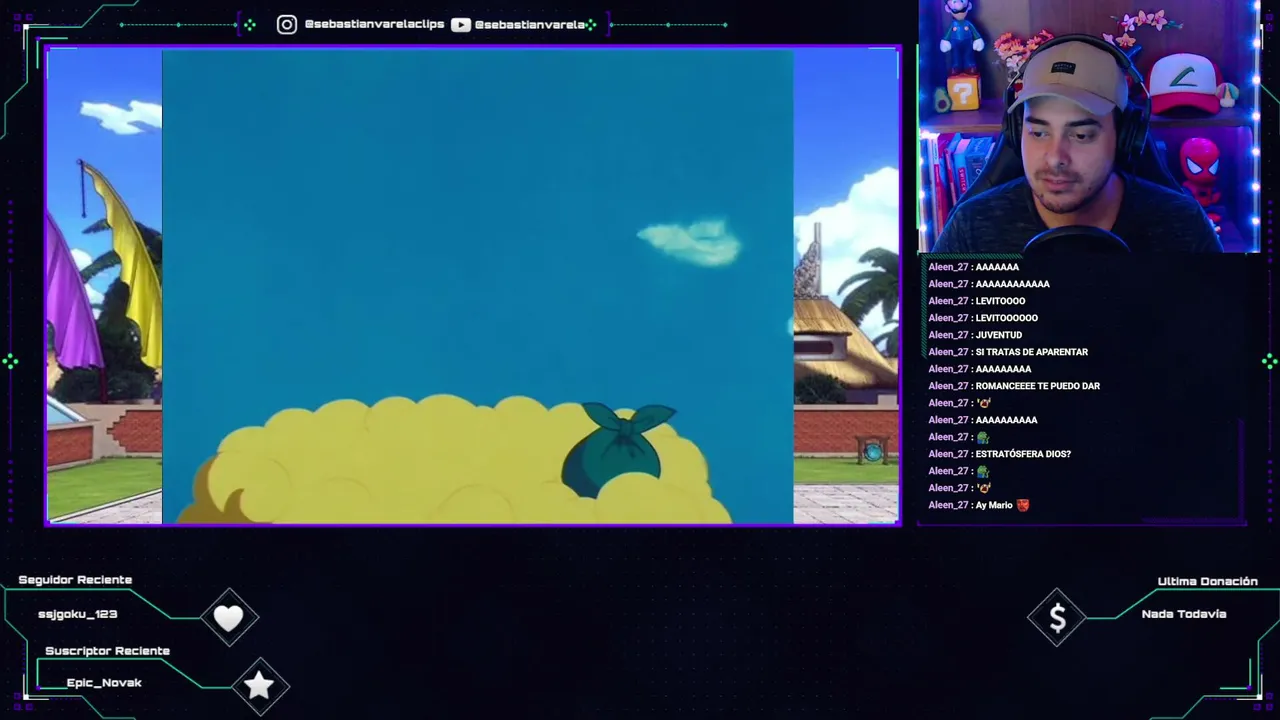
Task: Open Instagram handle @sebastianvarelaclips
Action: [x=374, y=24]
